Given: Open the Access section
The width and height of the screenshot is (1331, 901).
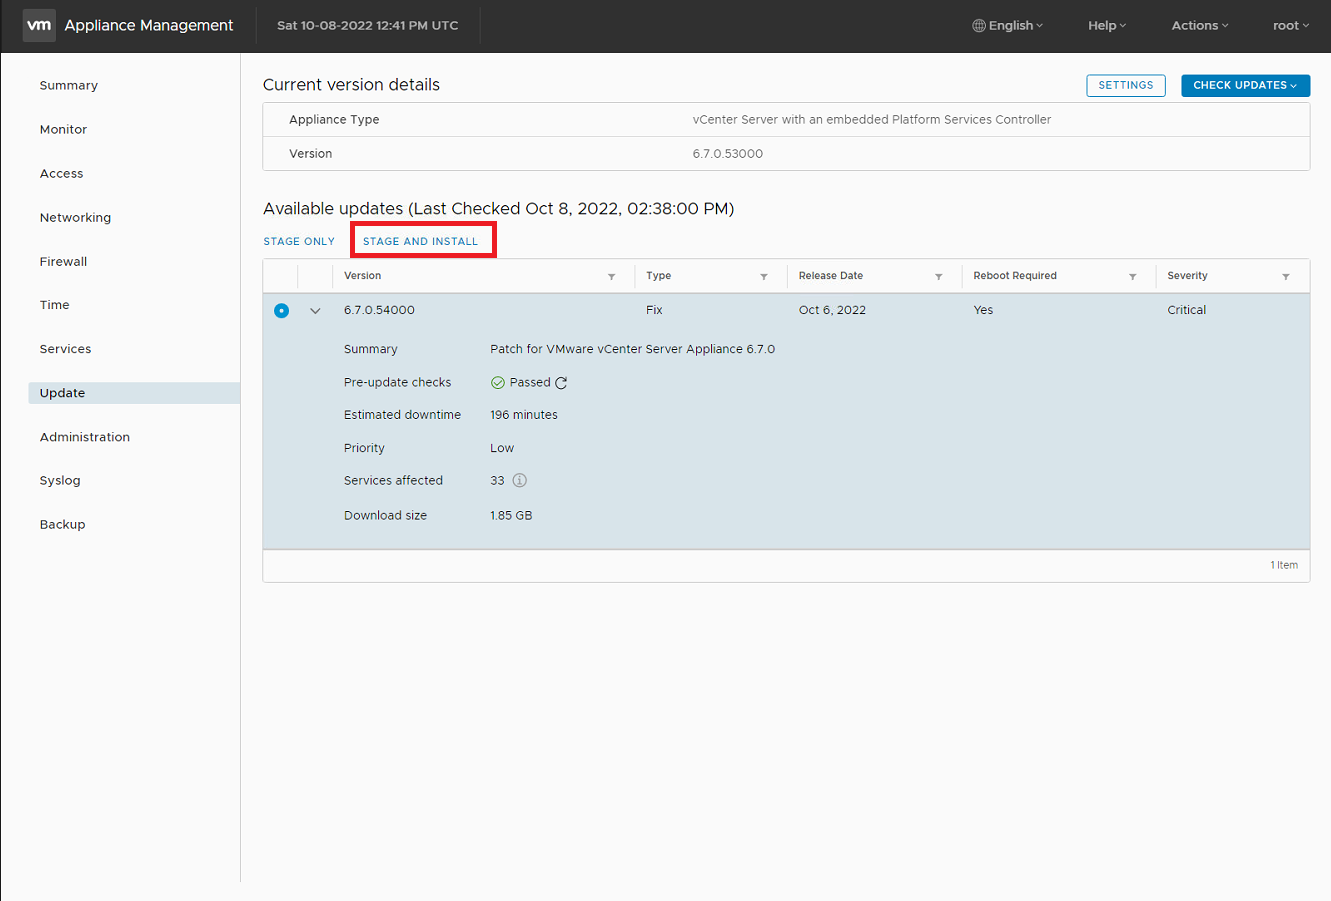Looking at the screenshot, I should tap(62, 174).
